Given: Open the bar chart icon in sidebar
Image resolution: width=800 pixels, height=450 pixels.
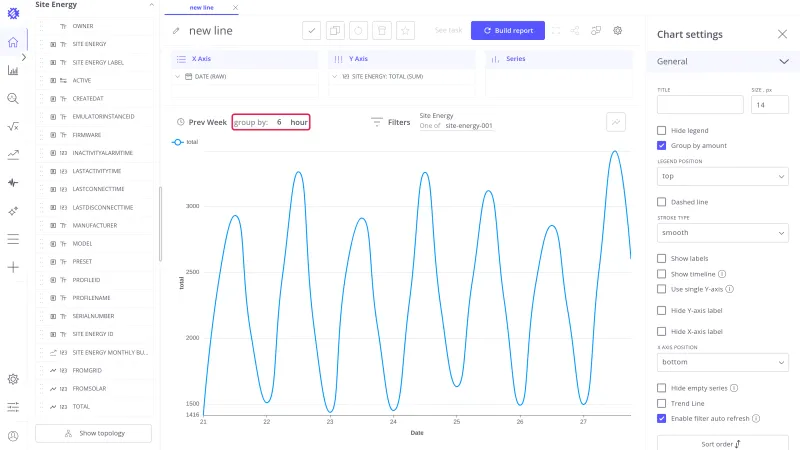Looking at the screenshot, I should tap(13, 70).
